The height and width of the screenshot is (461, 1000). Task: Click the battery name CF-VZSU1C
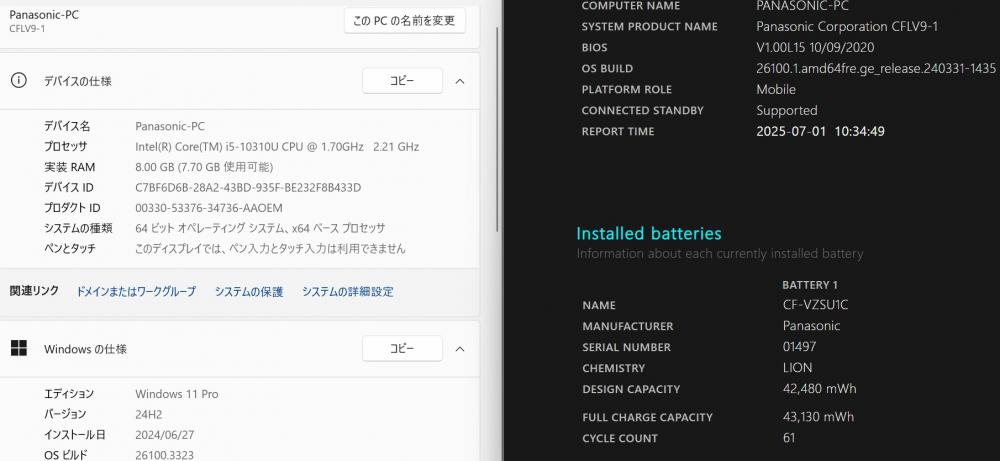815,305
